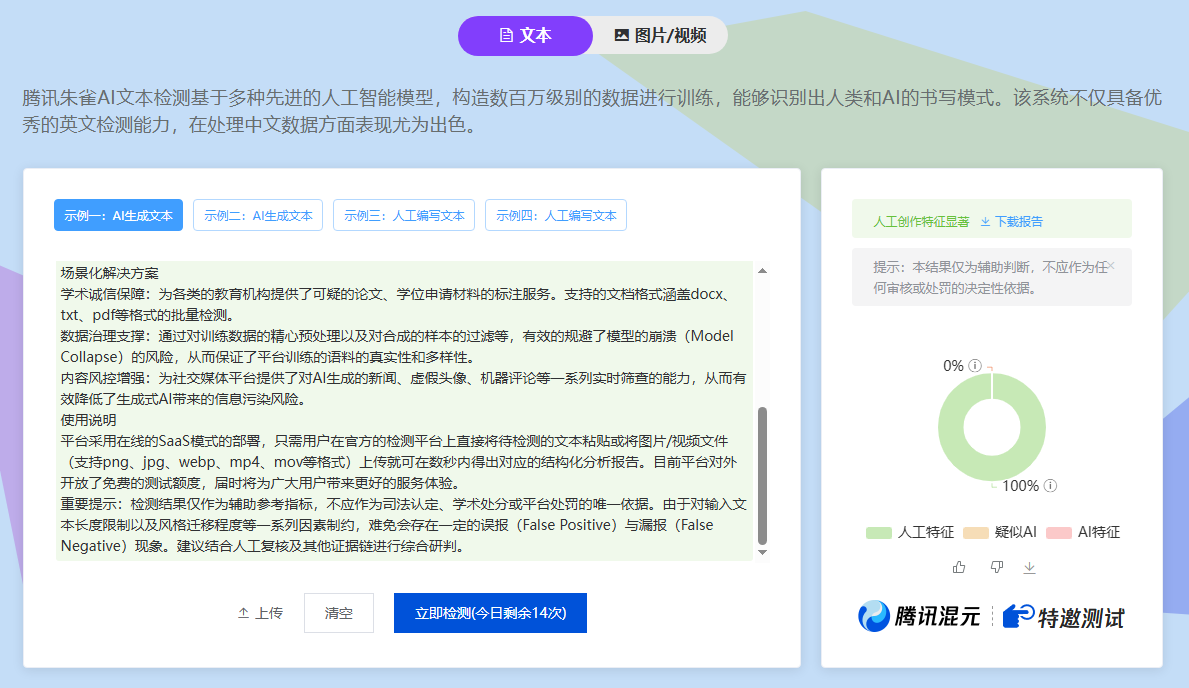The image size is (1189, 688).
Task: Select 示例三：人工编写文本
Action: coord(404,215)
